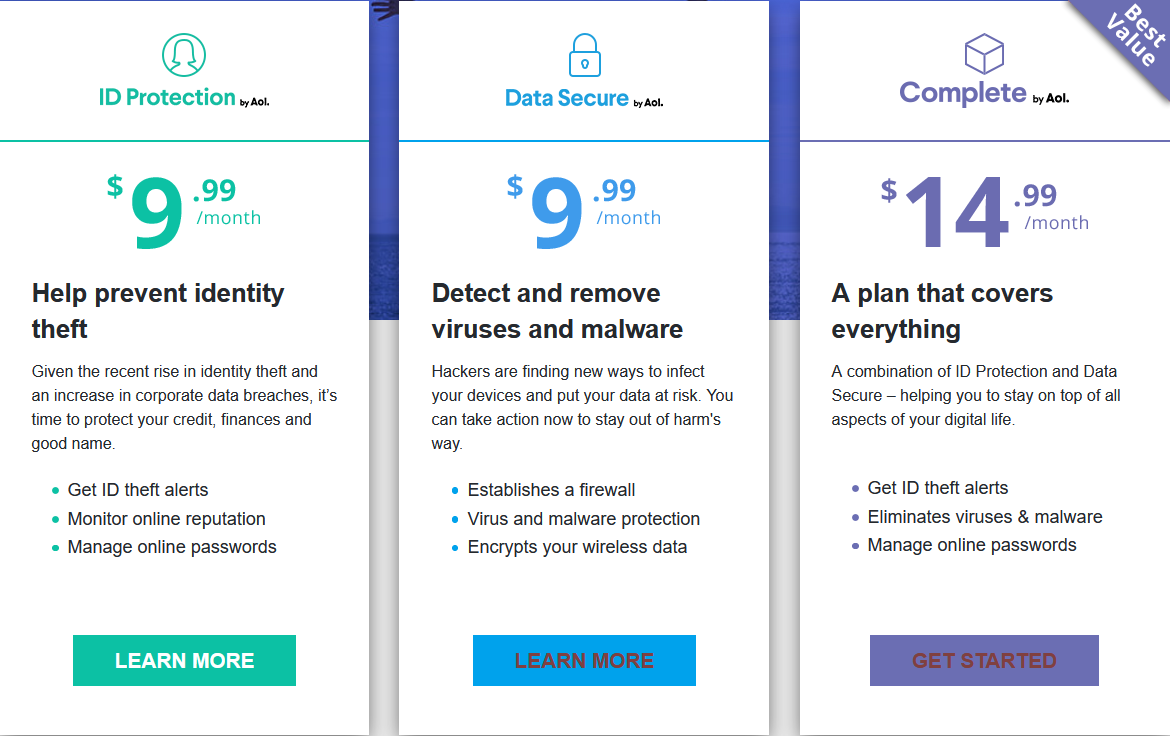The width and height of the screenshot is (1170, 736).
Task: Click 'Encrypts your wireless data' bullet item
Action: tap(578, 547)
